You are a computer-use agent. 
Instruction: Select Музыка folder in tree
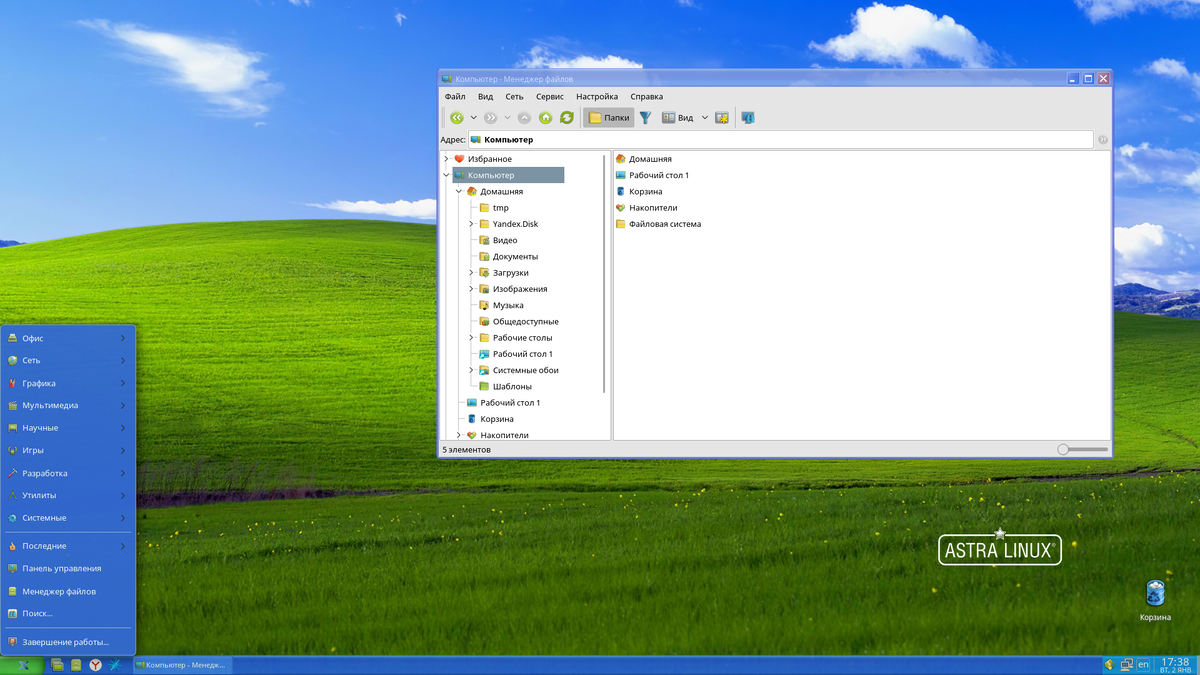[x=501, y=305]
